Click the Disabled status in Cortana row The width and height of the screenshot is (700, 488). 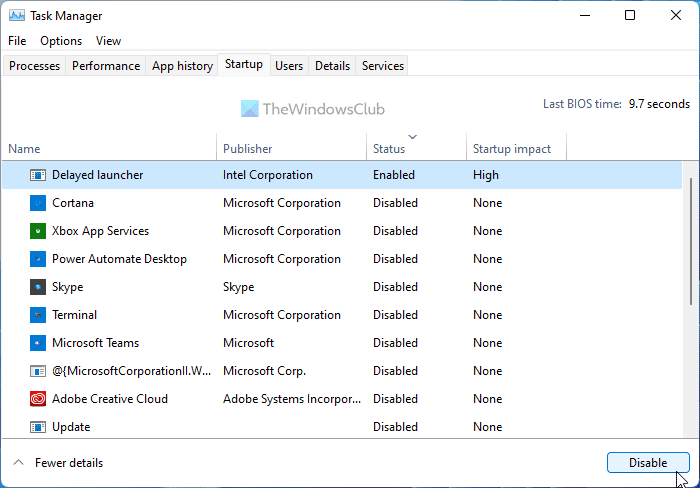coord(395,203)
